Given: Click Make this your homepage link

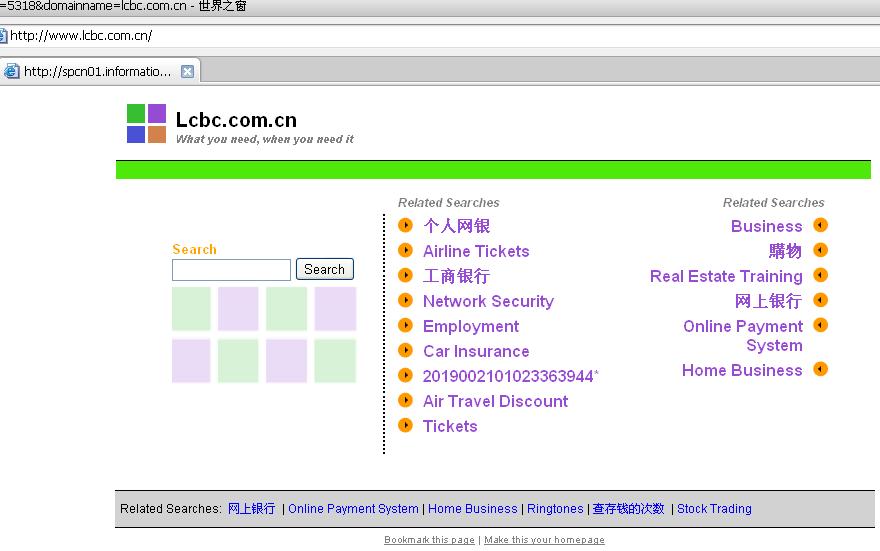Looking at the screenshot, I should coord(544,540).
